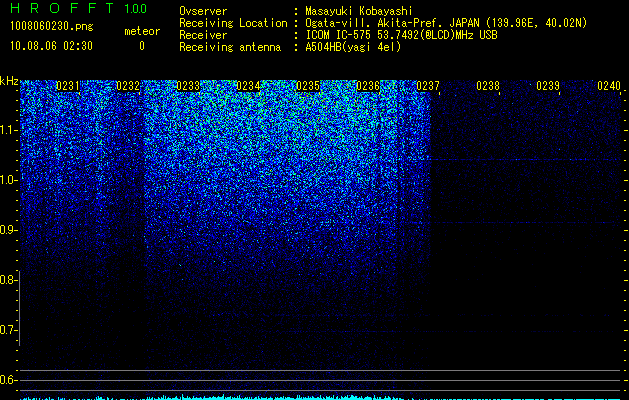The height and width of the screenshot is (400, 629).
Task: Click the 0232 time marker
Action: pos(128,86)
